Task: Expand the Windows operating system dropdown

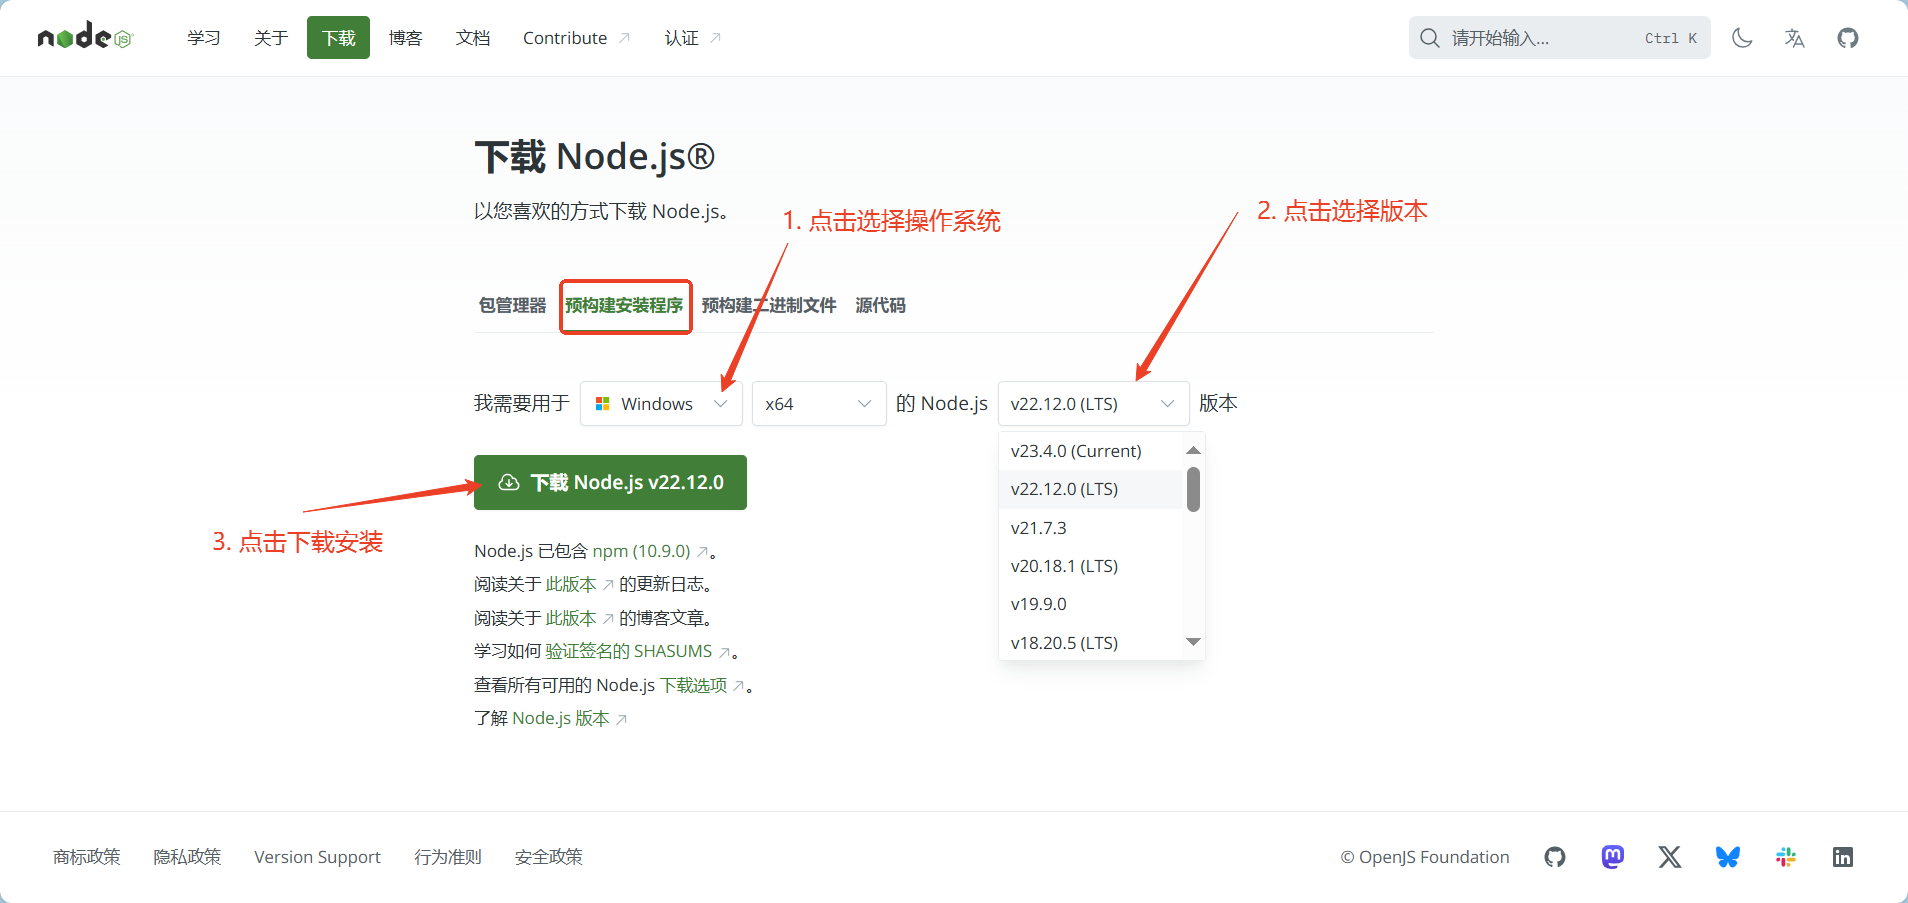Action: (x=661, y=404)
